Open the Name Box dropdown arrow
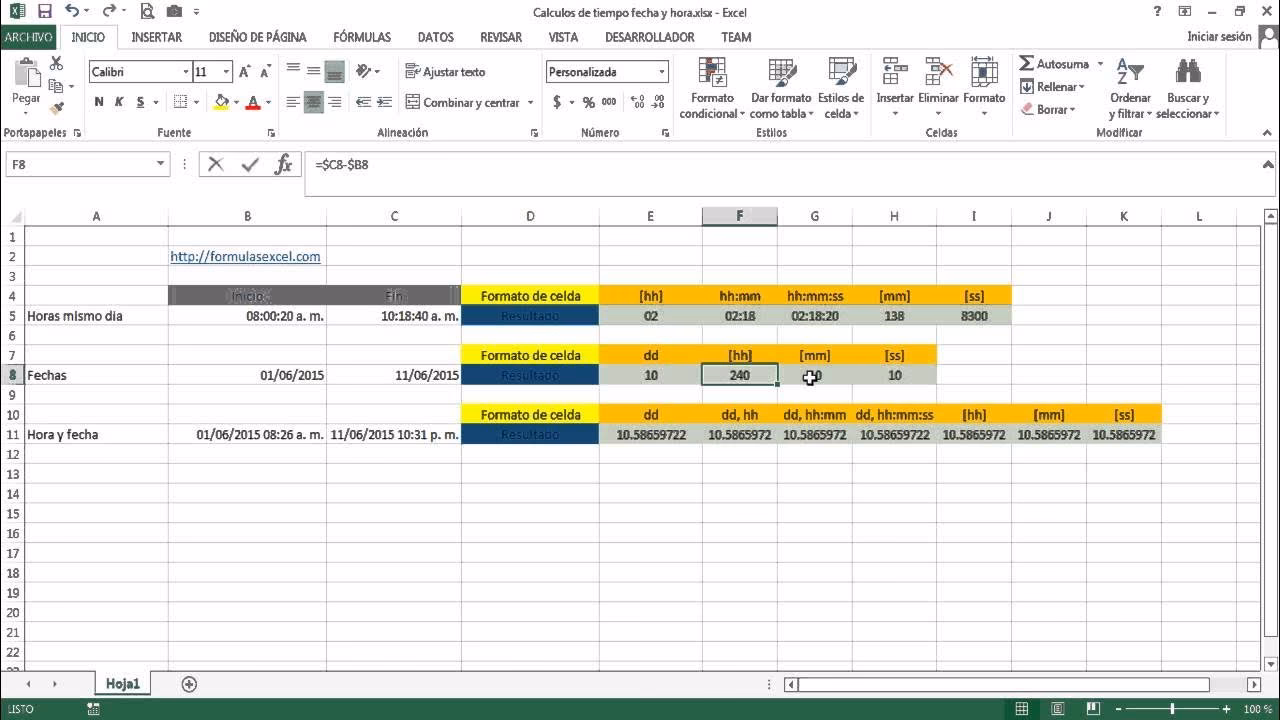Viewport: 1280px width, 720px height. click(161, 165)
